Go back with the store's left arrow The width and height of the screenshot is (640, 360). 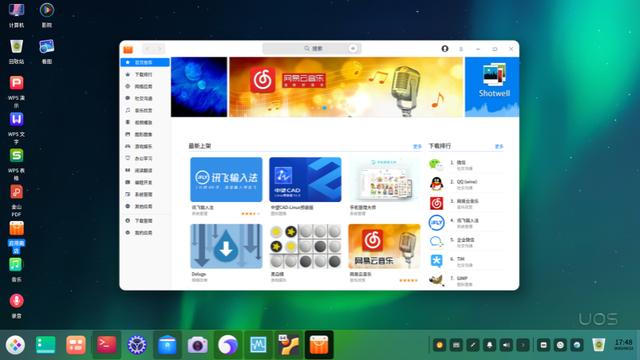coord(148,49)
